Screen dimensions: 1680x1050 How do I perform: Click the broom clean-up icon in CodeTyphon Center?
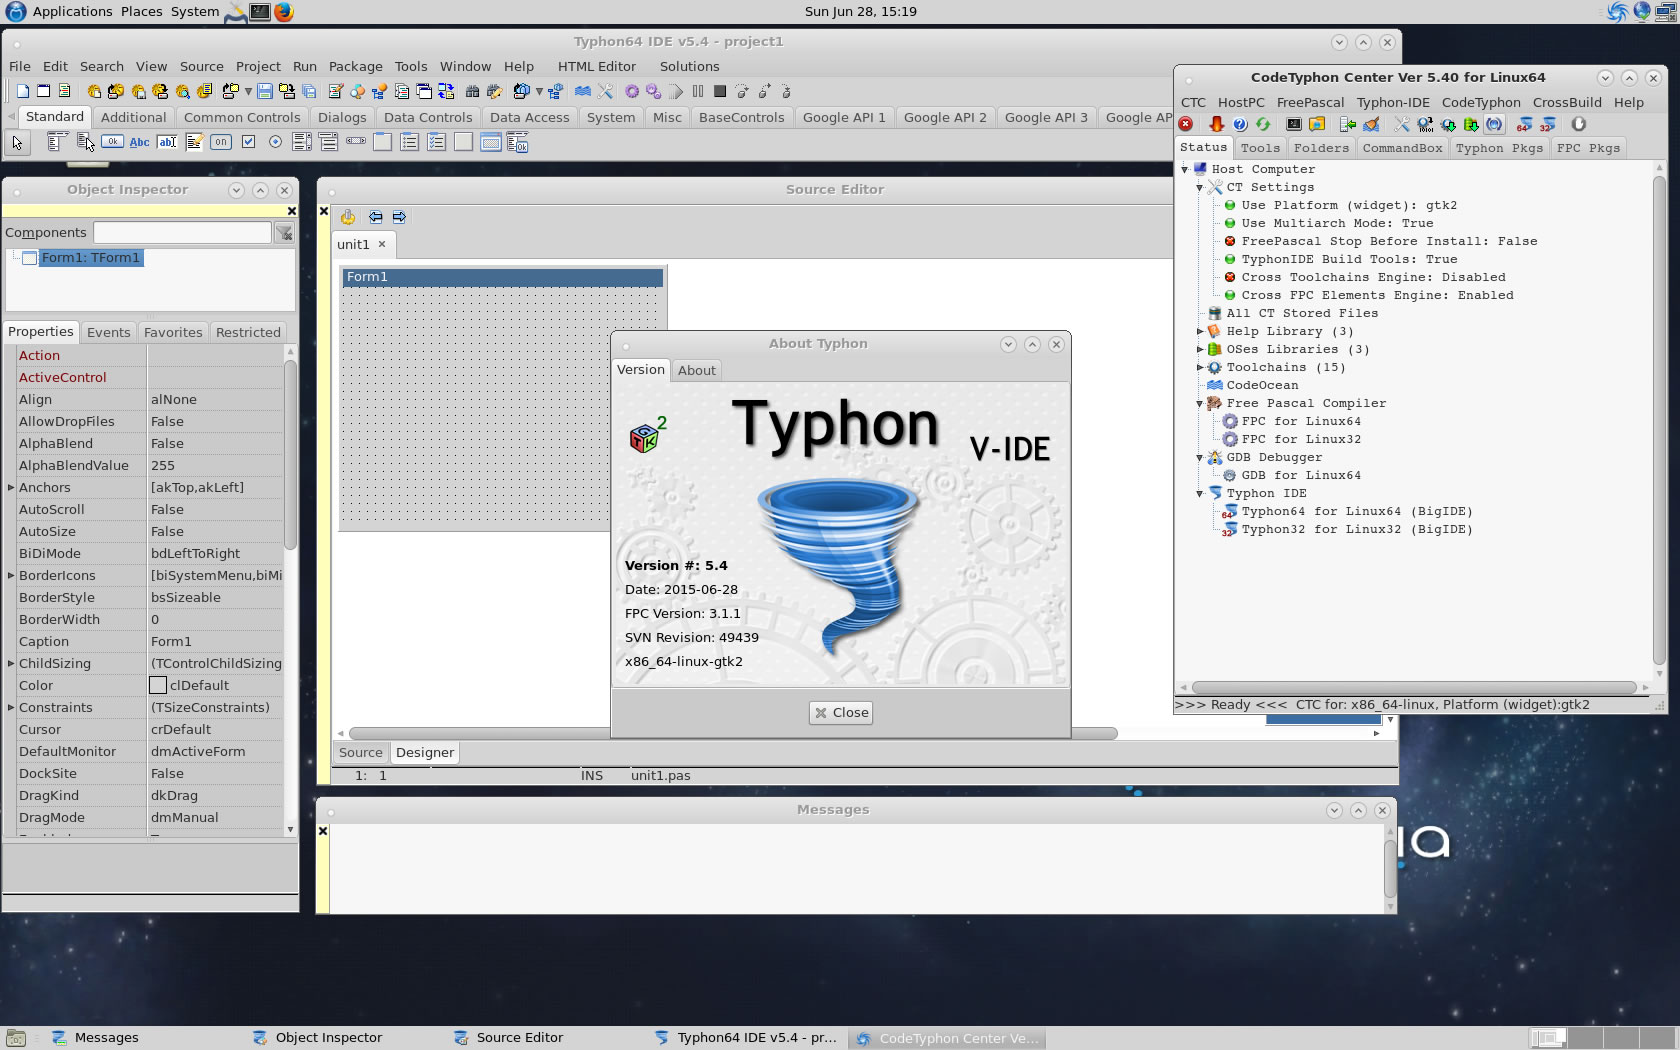tap(1371, 125)
